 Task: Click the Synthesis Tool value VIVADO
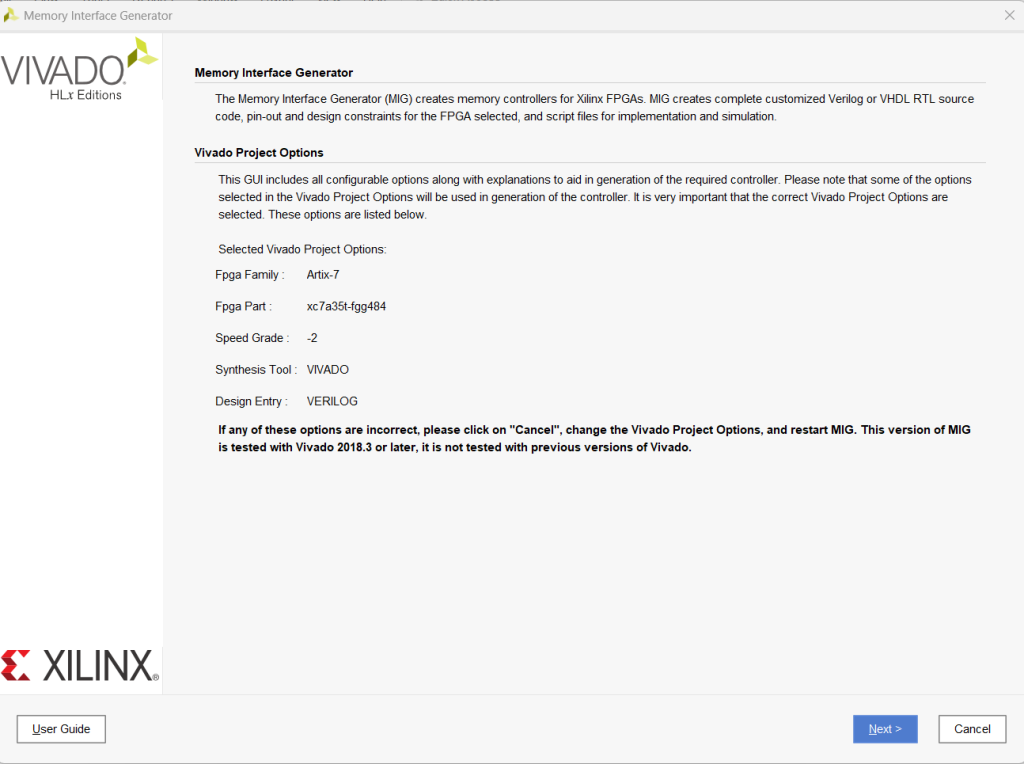coord(328,370)
